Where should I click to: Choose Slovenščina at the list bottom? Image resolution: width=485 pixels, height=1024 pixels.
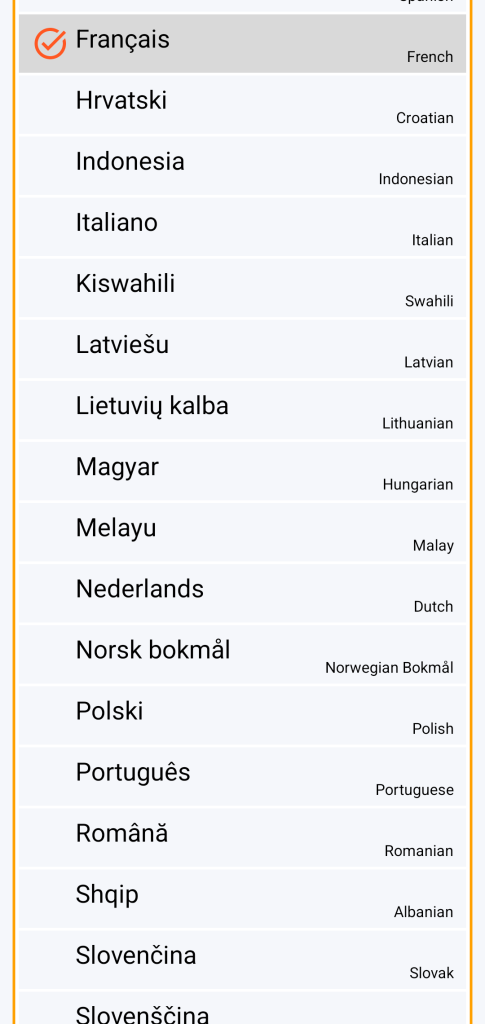coord(242,1008)
